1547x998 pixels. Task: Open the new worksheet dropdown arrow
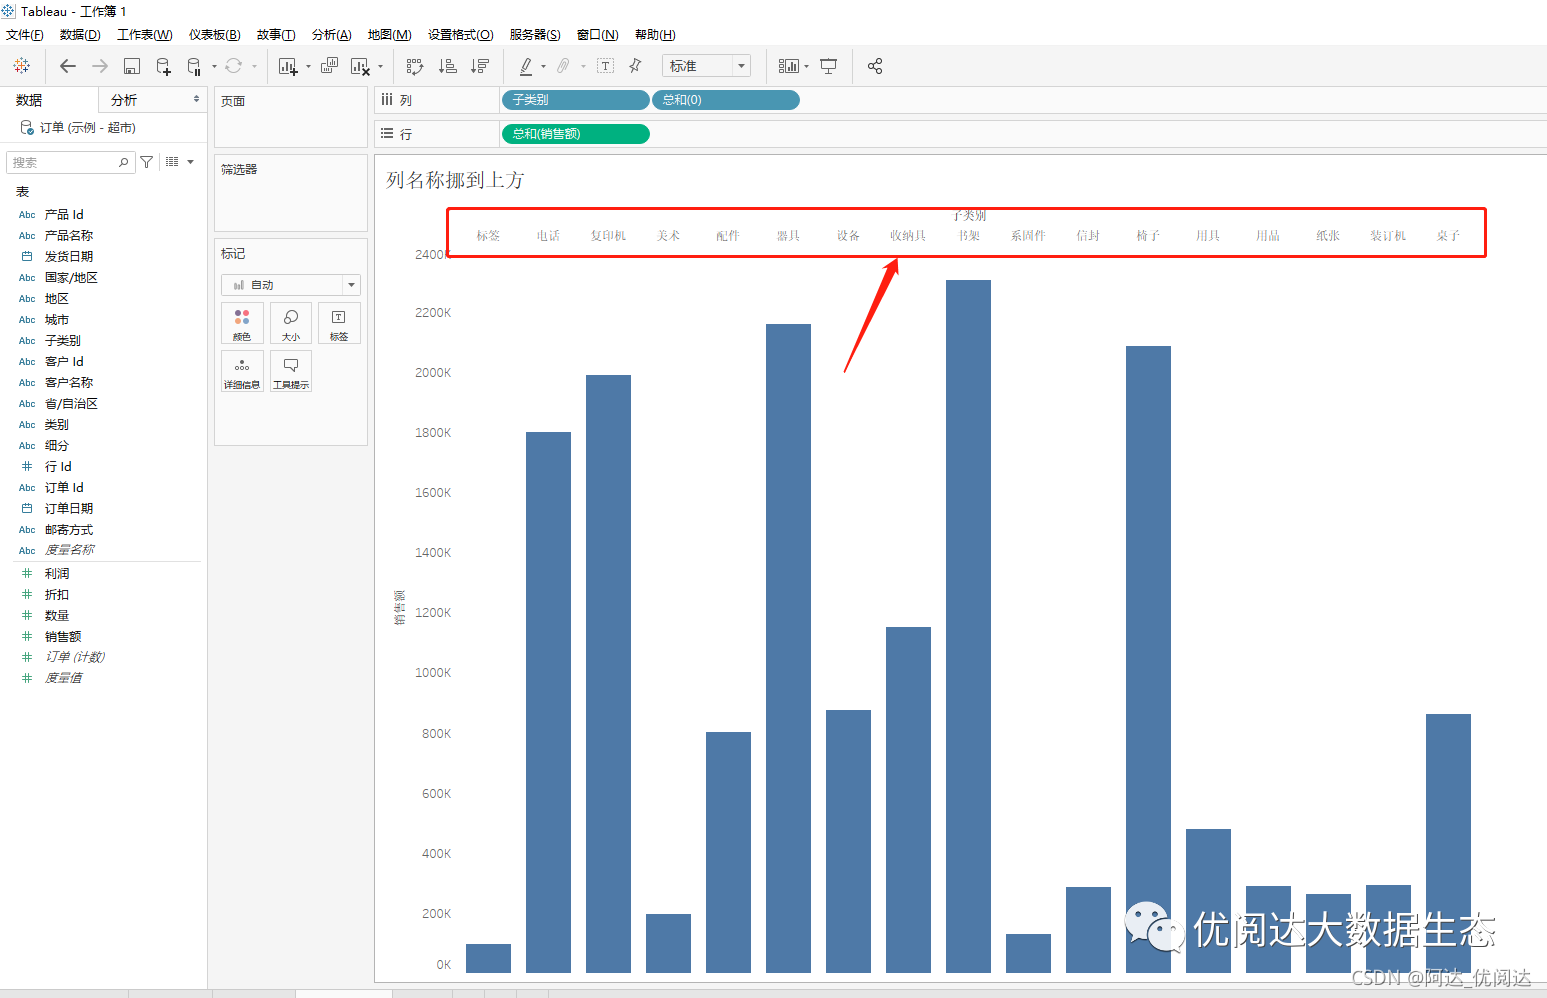pos(308,67)
